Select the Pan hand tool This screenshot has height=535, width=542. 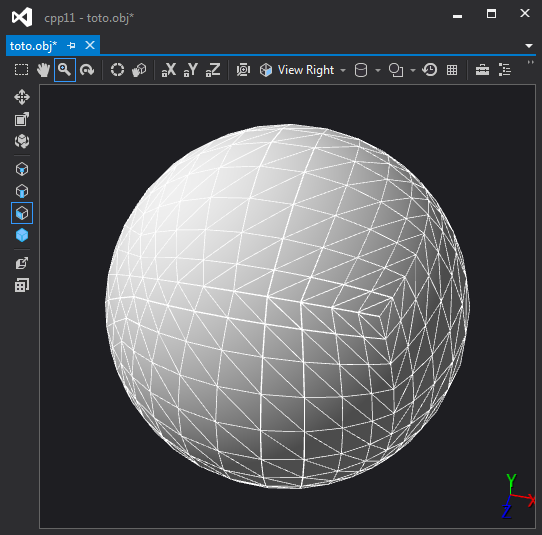point(43,70)
